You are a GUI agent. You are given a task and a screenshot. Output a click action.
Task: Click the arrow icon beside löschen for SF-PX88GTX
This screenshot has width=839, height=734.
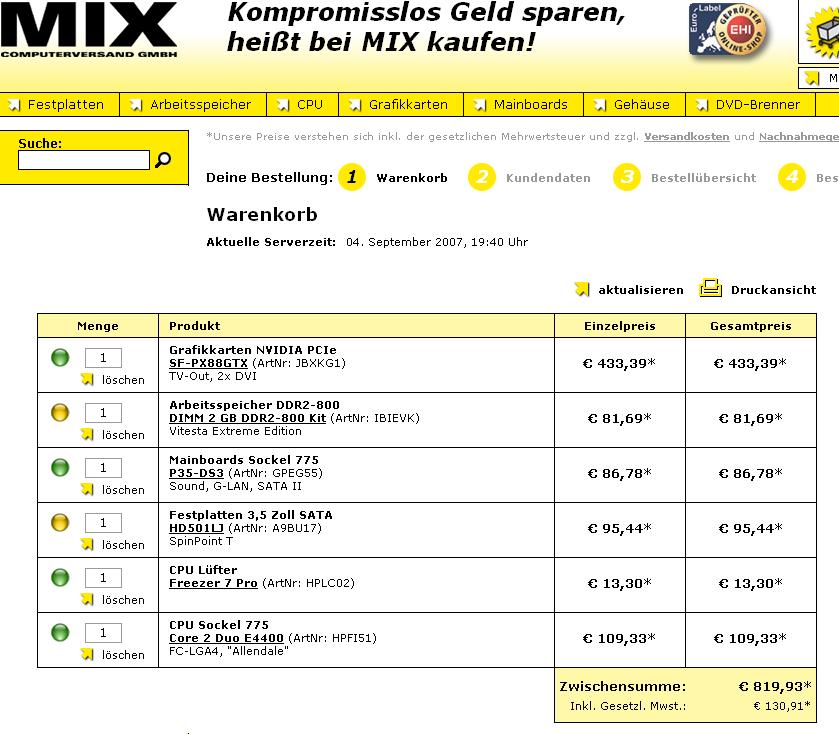(x=87, y=379)
